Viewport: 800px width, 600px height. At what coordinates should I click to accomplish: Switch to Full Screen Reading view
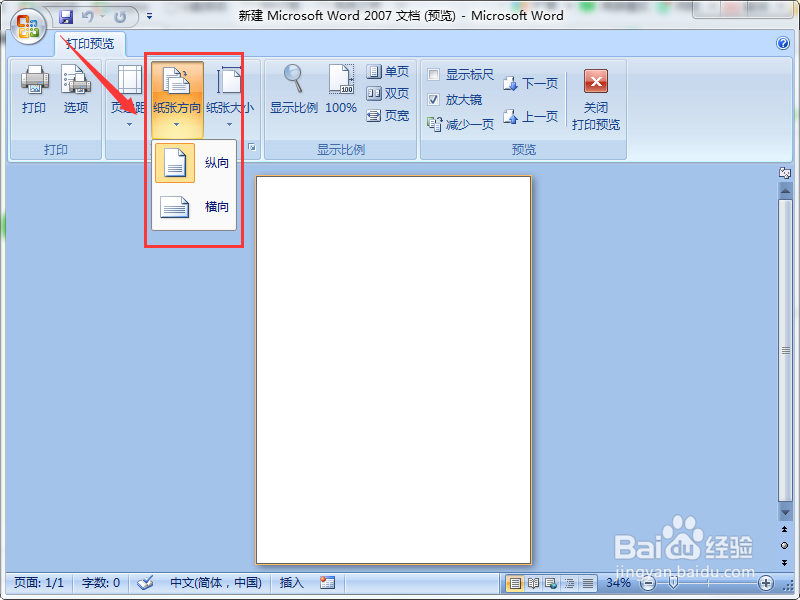coord(533,583)
